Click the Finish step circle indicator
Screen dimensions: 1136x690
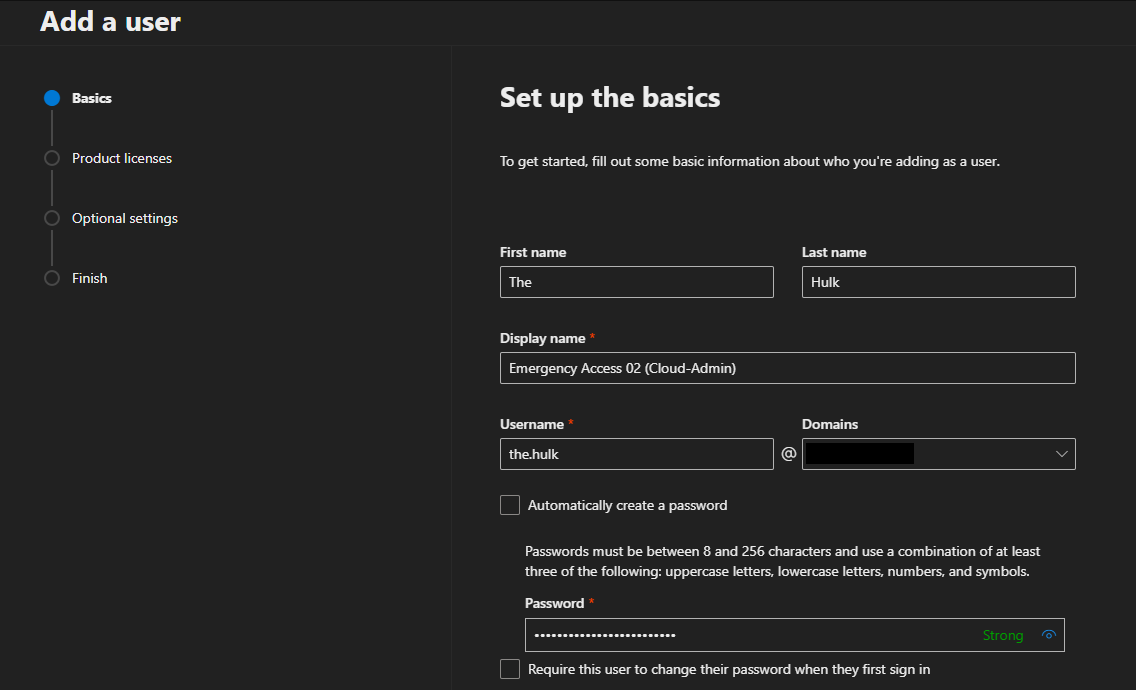pyautogui.click(x=52, y=279)
